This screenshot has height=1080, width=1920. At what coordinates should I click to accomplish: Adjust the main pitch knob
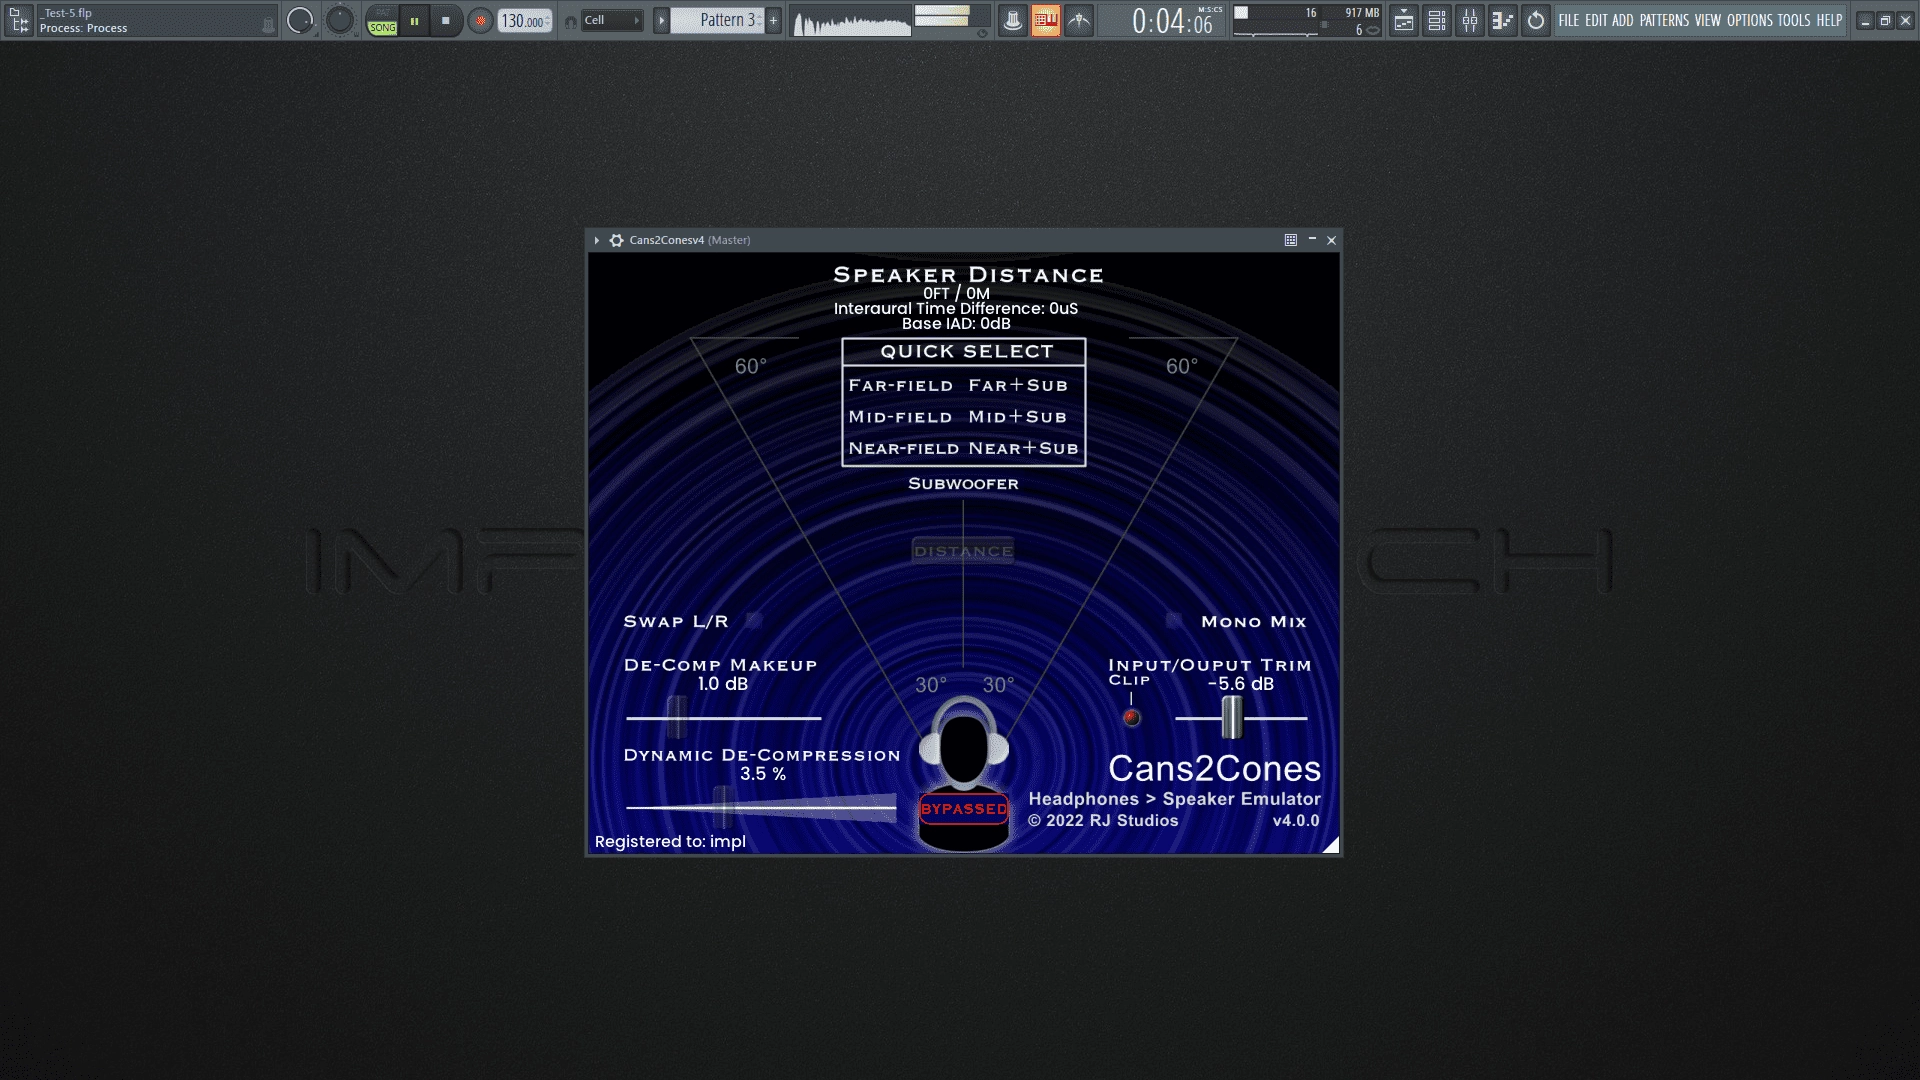[340, 20]
